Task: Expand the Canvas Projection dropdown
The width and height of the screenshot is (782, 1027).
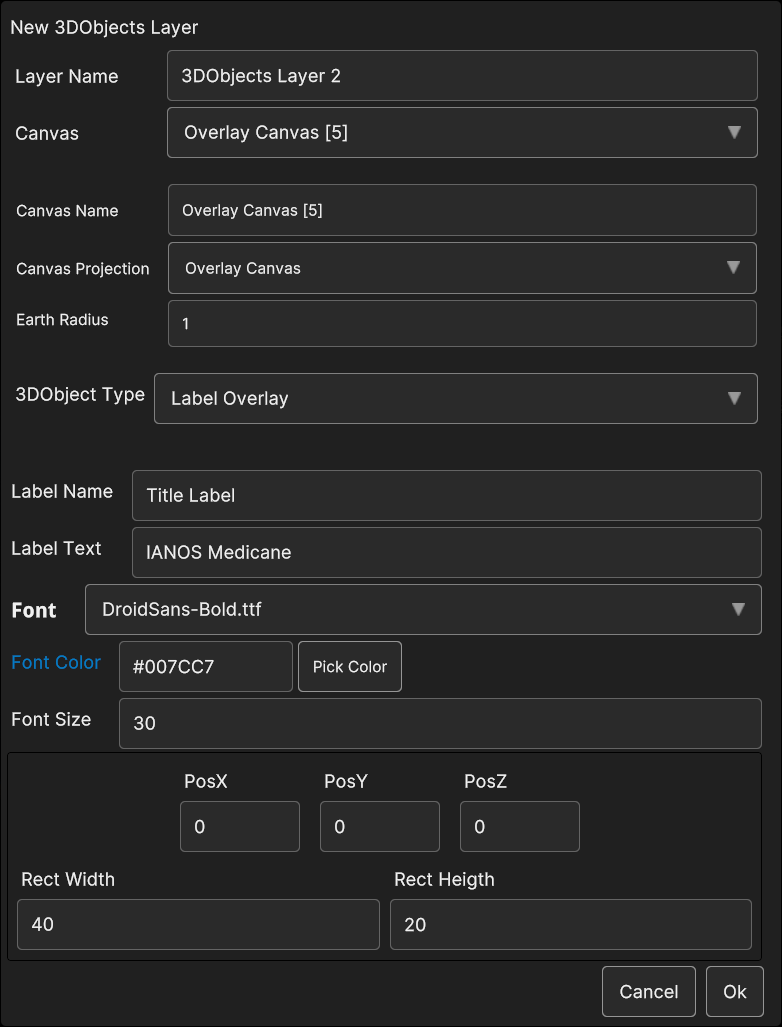Action: pos(462,268)
